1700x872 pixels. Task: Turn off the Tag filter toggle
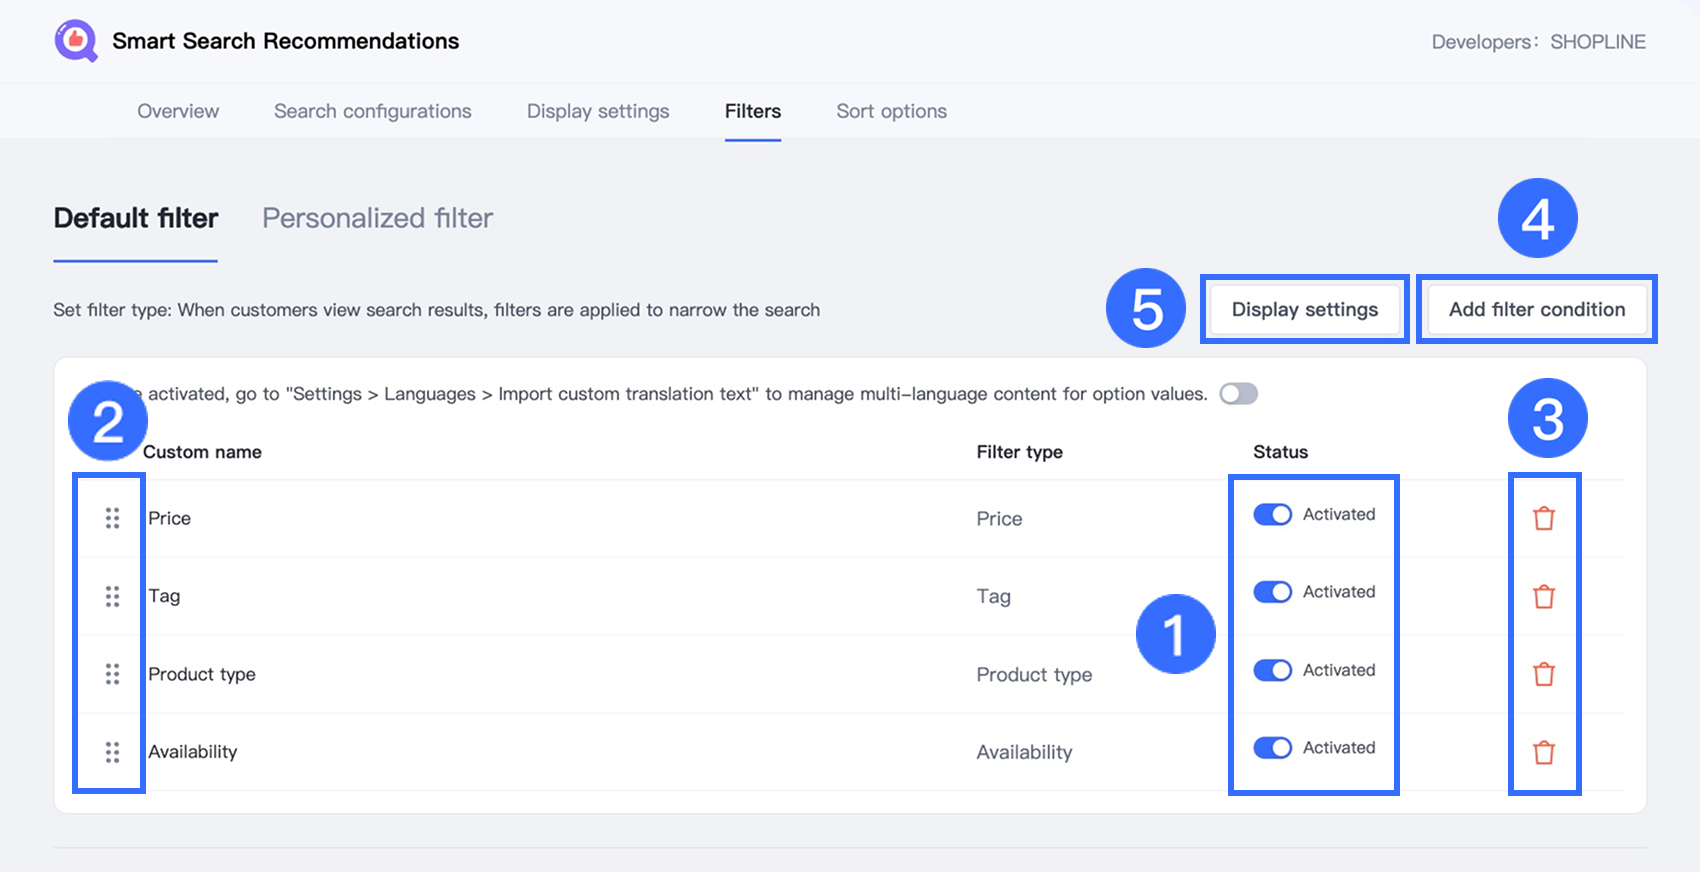pyautogui.click(x=1272, y=592)
